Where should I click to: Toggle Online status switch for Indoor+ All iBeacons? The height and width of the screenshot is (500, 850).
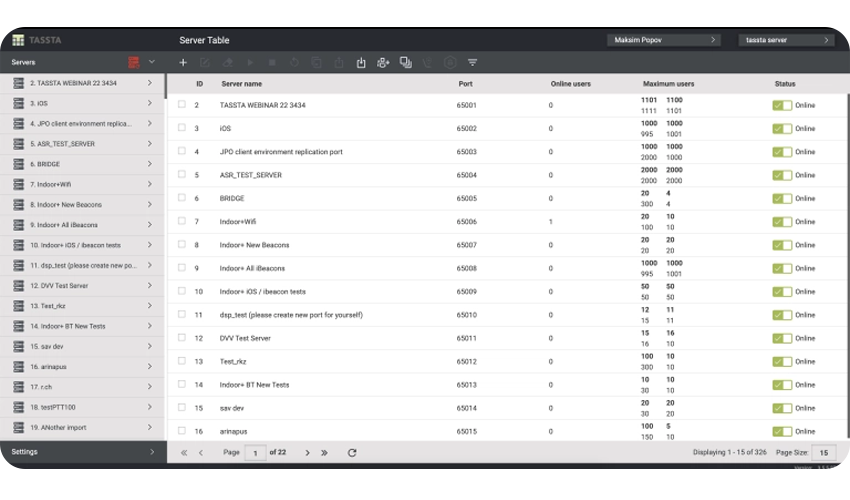point(782,268)
